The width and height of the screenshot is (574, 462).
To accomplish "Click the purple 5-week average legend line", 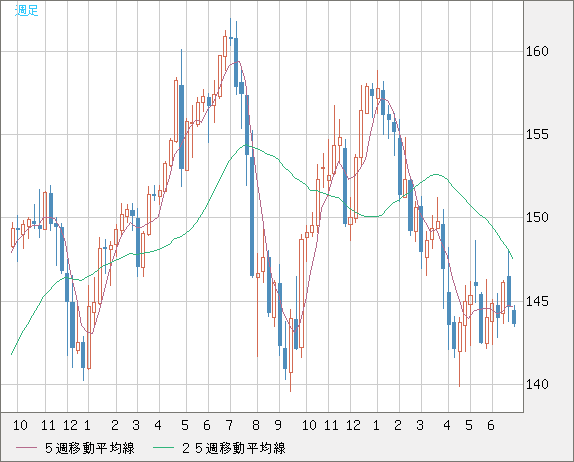I will pos(26,448).
